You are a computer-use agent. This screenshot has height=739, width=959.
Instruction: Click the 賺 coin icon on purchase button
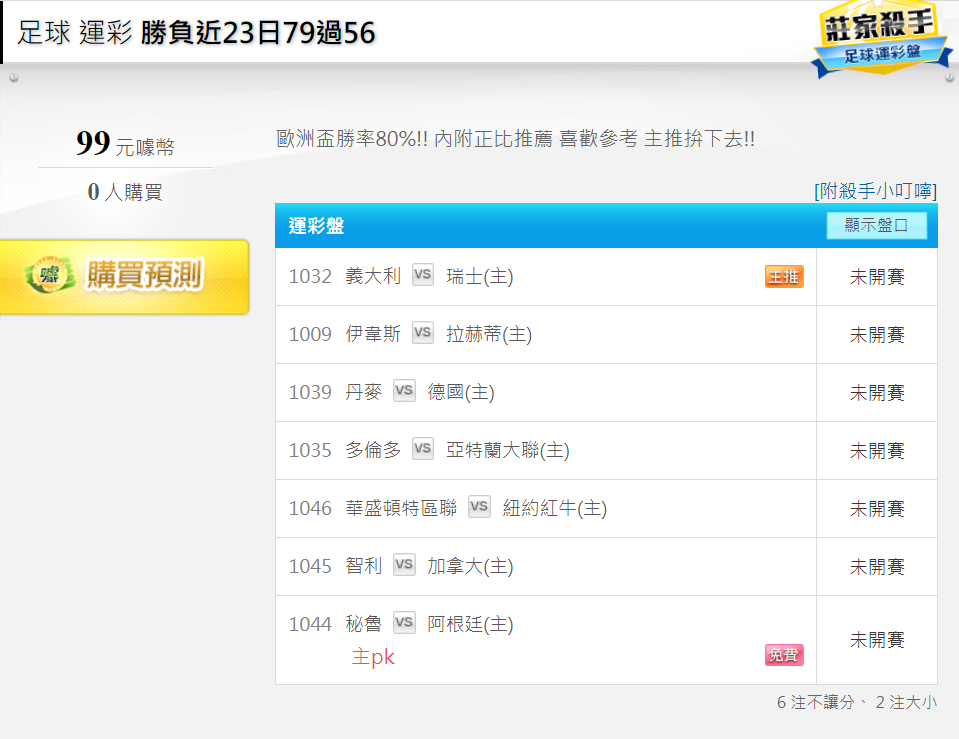(50, 275)
